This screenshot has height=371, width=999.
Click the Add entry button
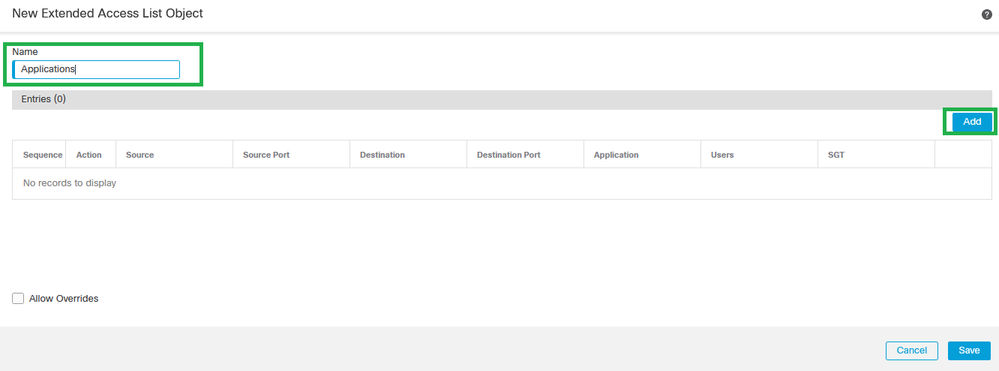[x=972, y=122]
